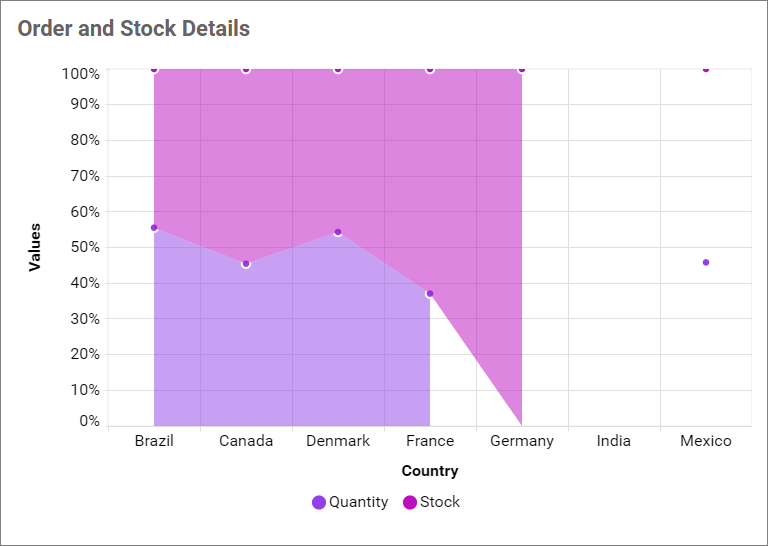Click the Germany axis label
Viewport: 768px width, 546px height.
click(522, 441)
